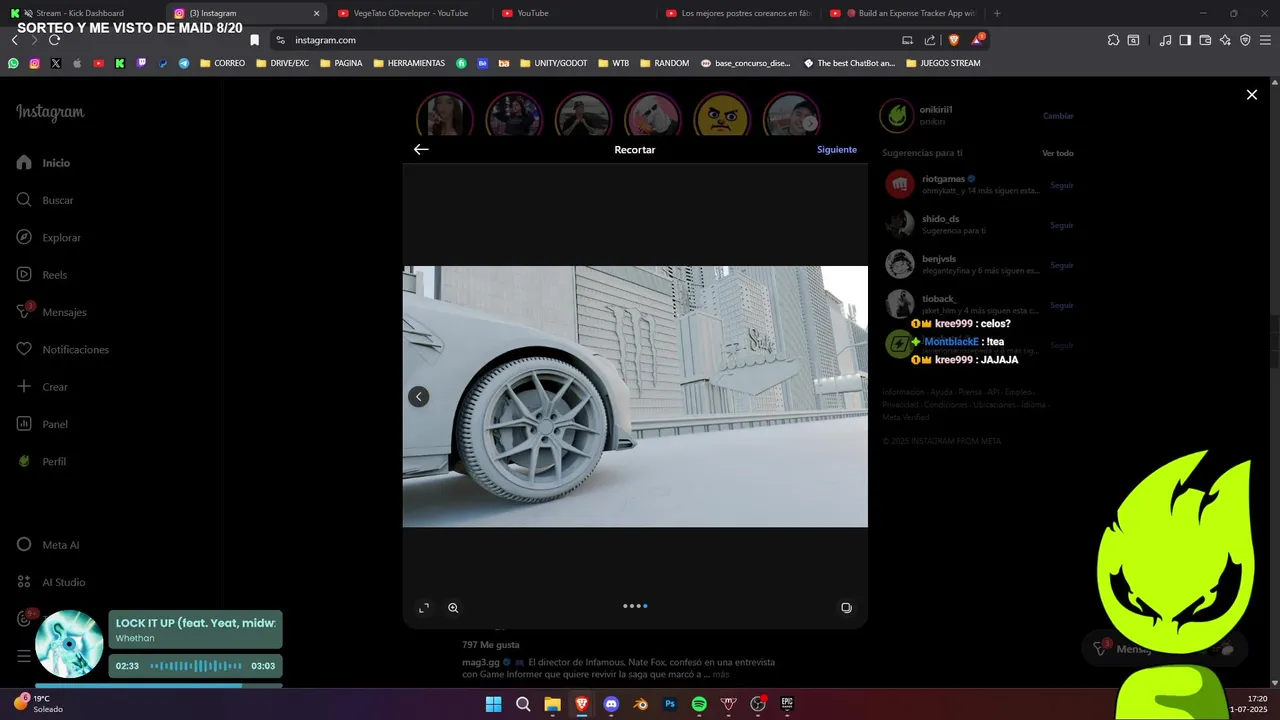Click the Instagram logo wordmark
1280x720 pixels.
[x=50, y=113]
